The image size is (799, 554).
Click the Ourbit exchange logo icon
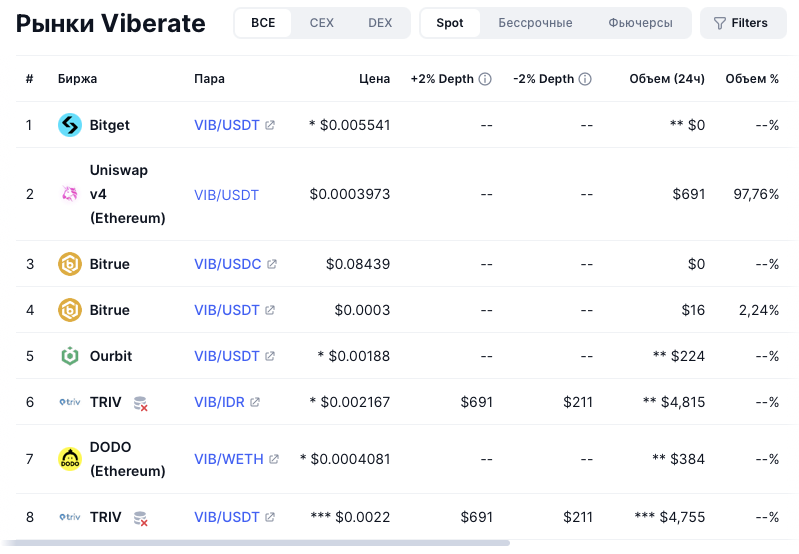[70, 356]
